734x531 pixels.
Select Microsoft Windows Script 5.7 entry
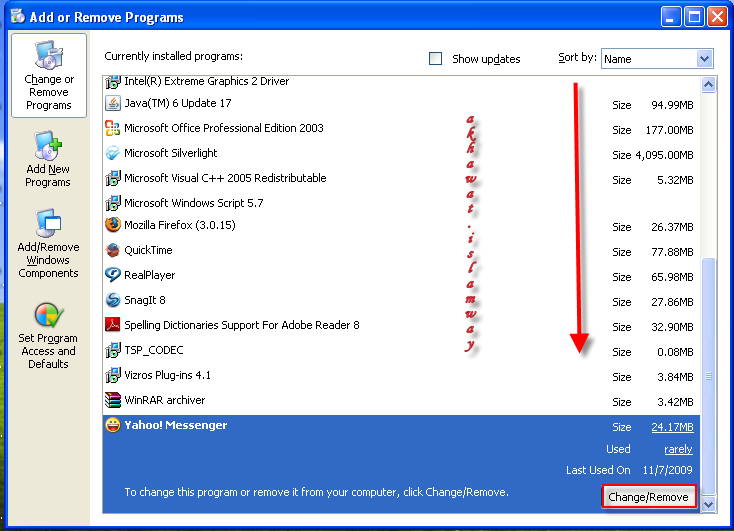click(401, 203)
